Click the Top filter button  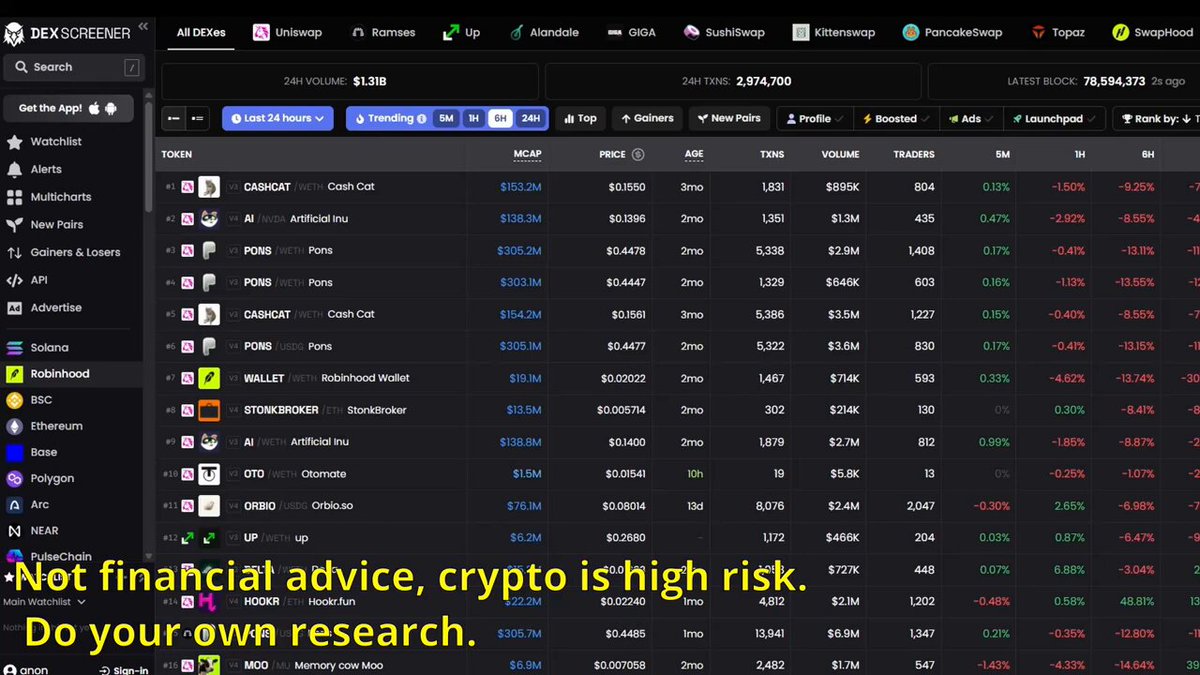580,119
